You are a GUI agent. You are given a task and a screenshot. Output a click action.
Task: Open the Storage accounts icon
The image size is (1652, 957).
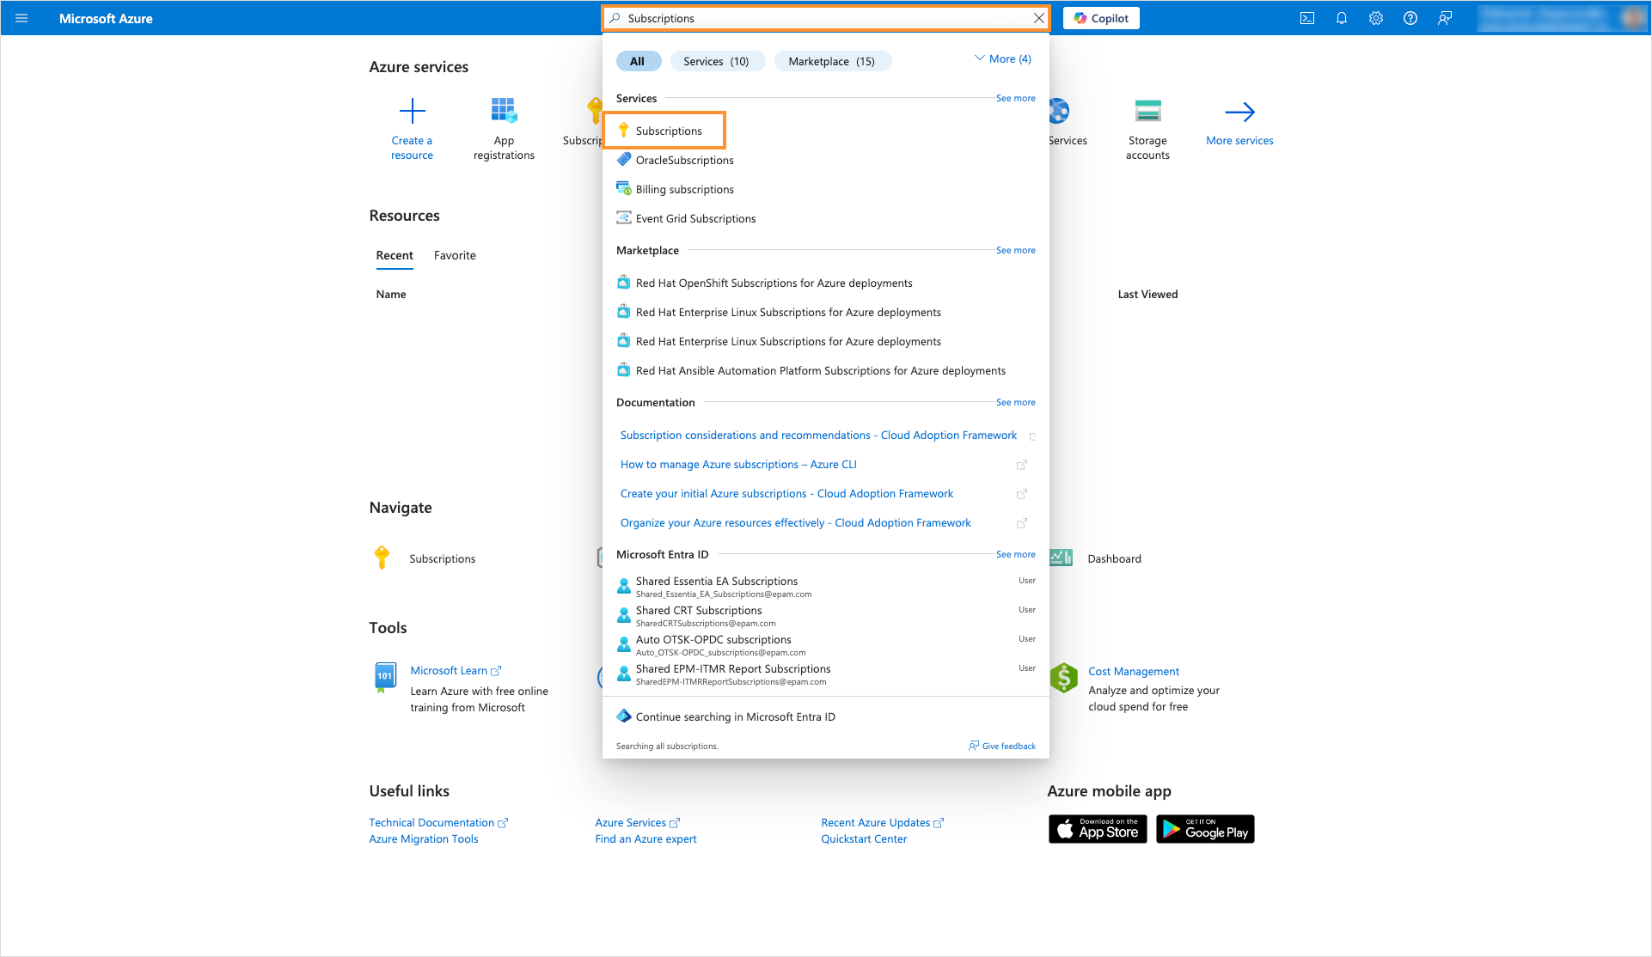click(1147, 111)
